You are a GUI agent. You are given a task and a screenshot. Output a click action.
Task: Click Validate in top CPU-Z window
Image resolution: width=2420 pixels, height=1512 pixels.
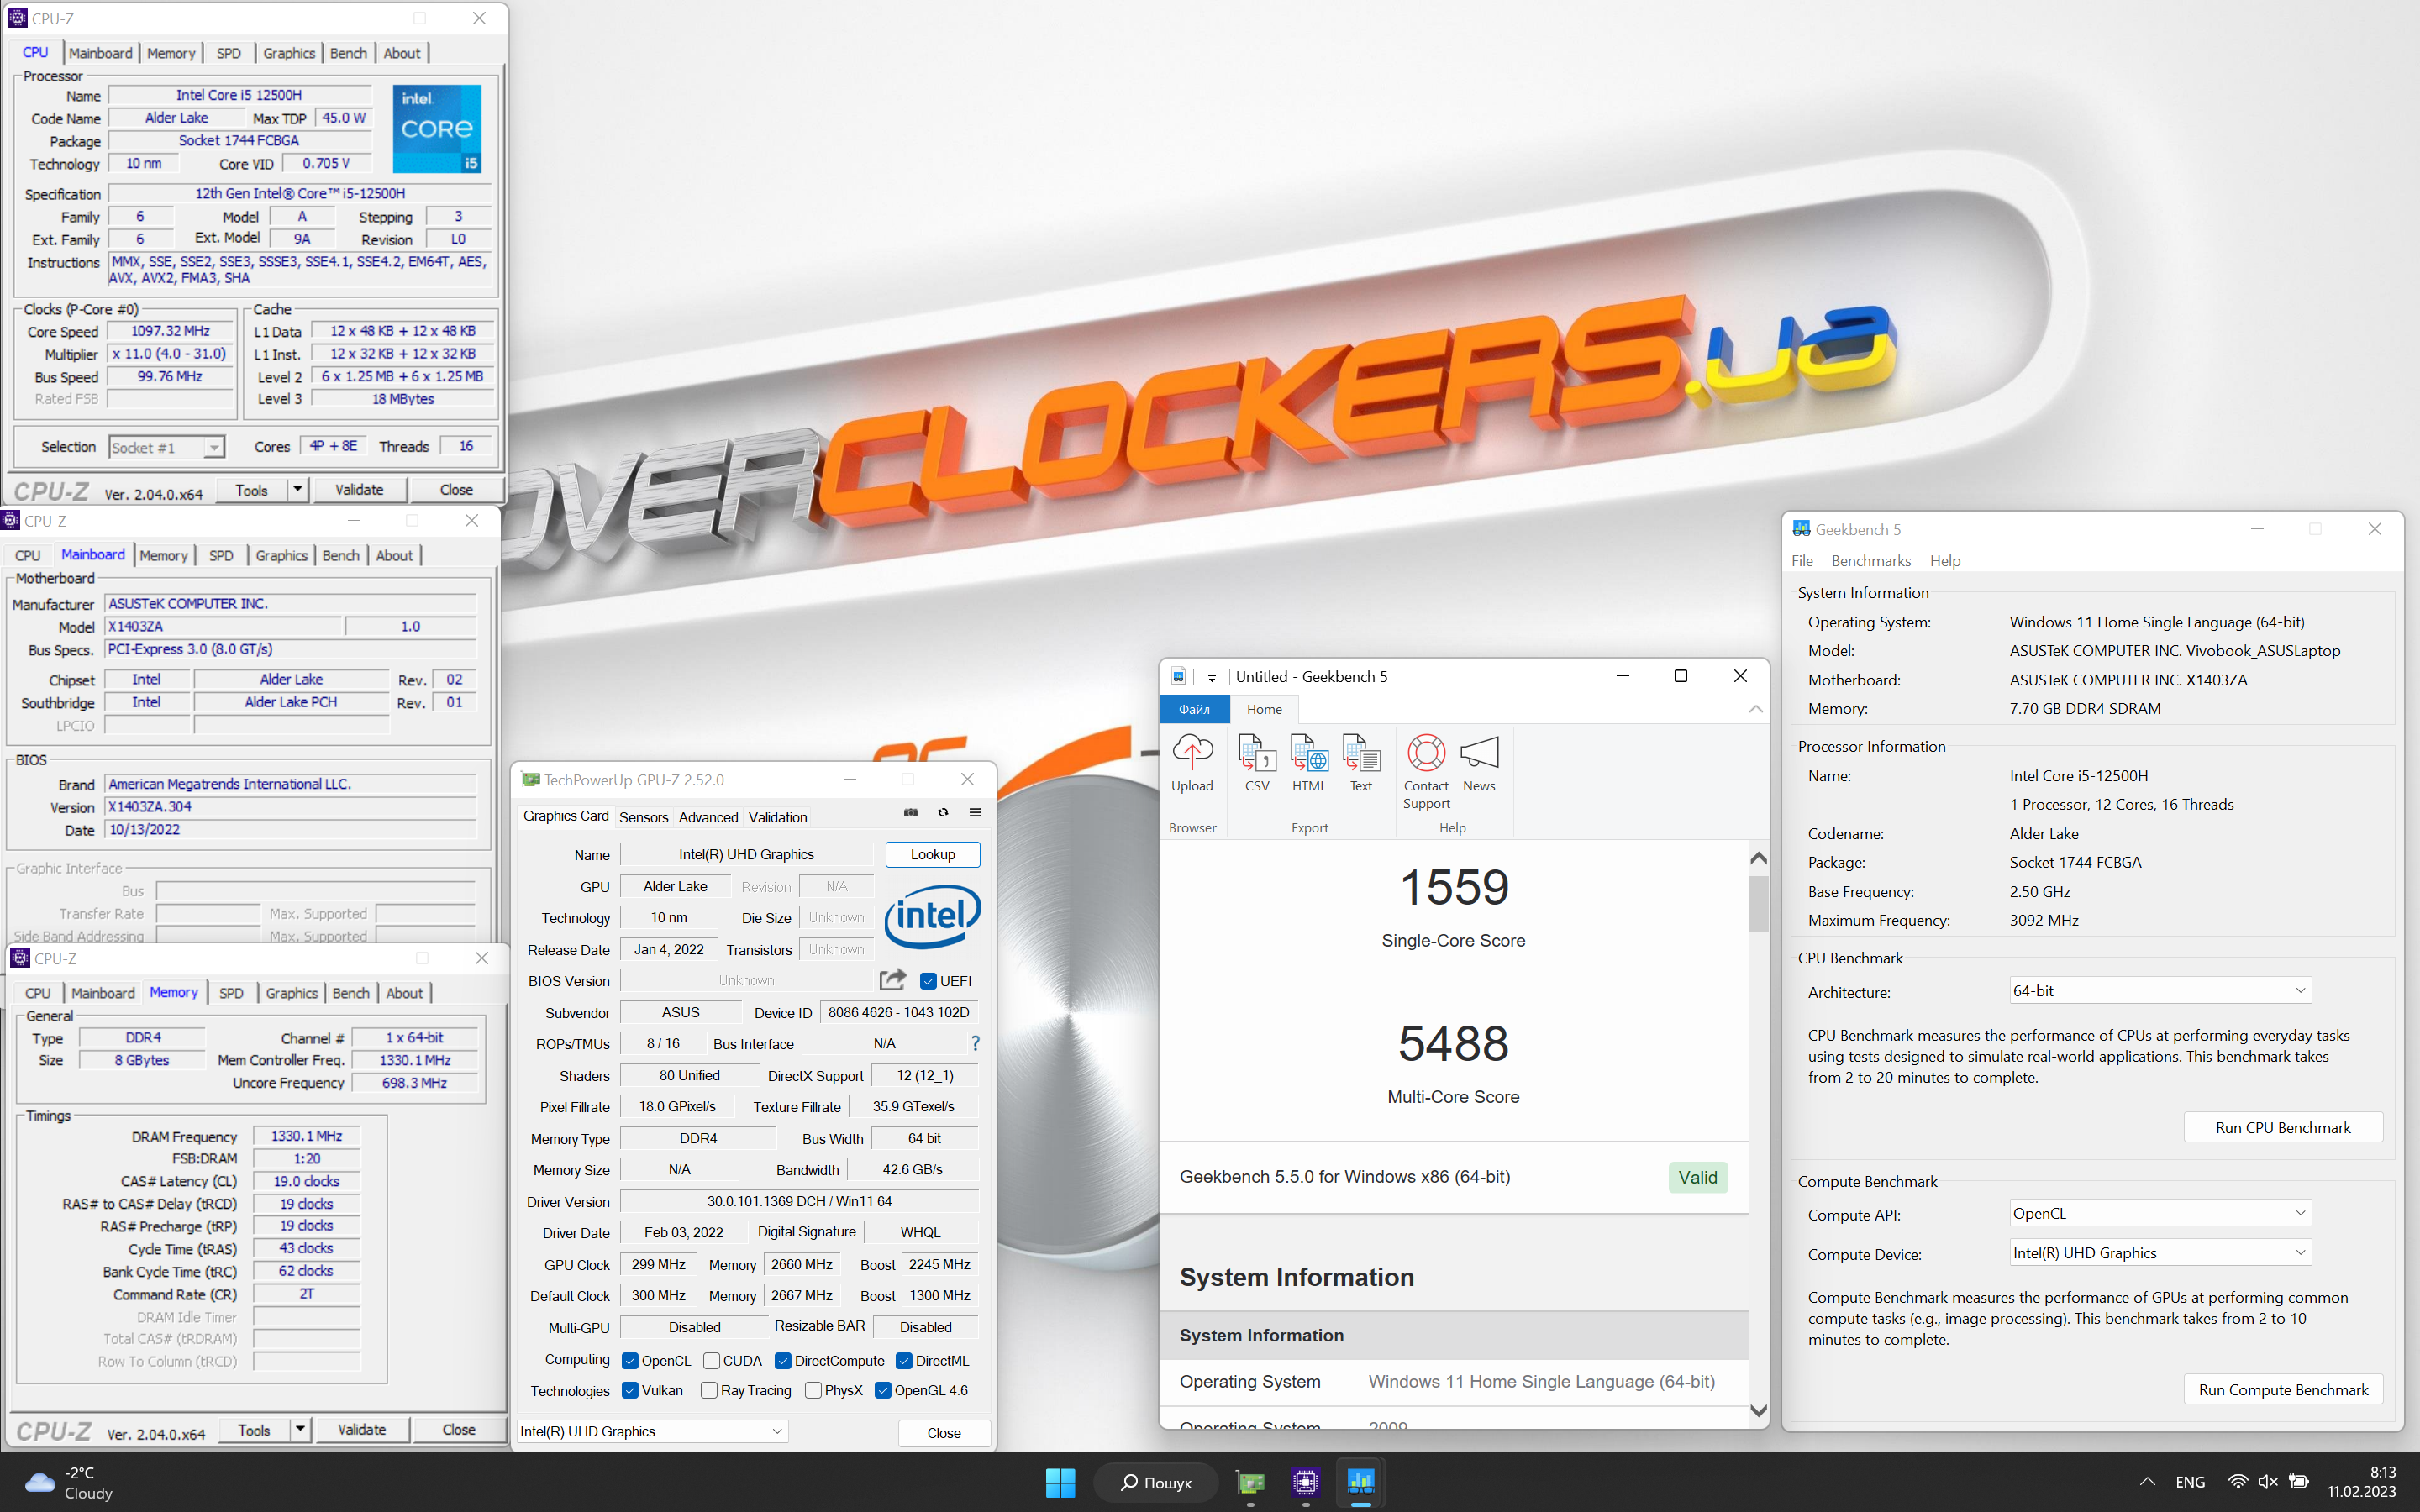pos(359,489)
